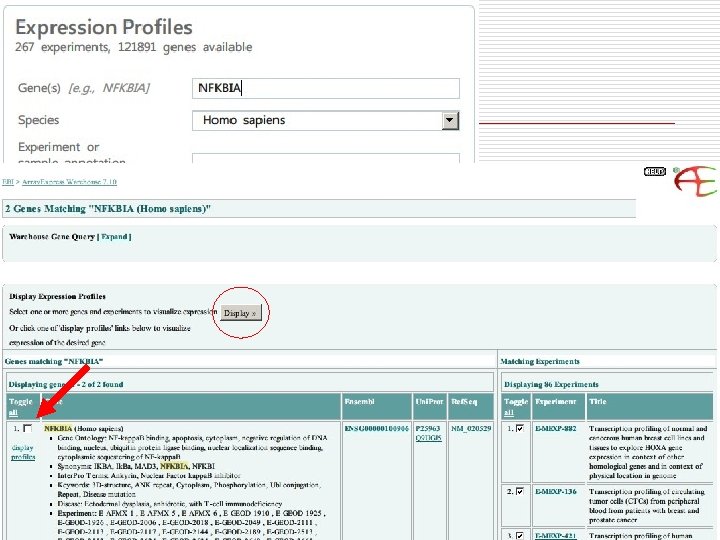Image resolution: width=720 pixels, height=540 pixels.
Task: Open Ensembl link ENSG00000100906
Action: [x=377, y=428]
